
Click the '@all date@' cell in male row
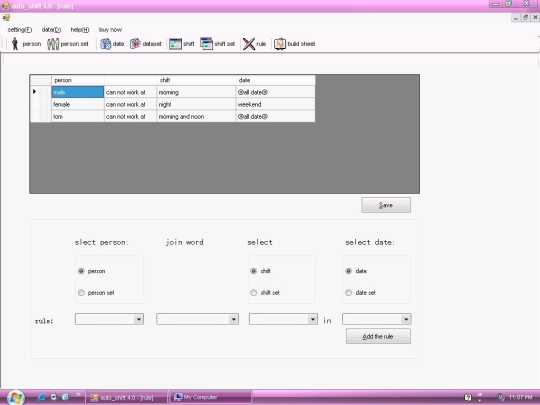tap(276, 92)
